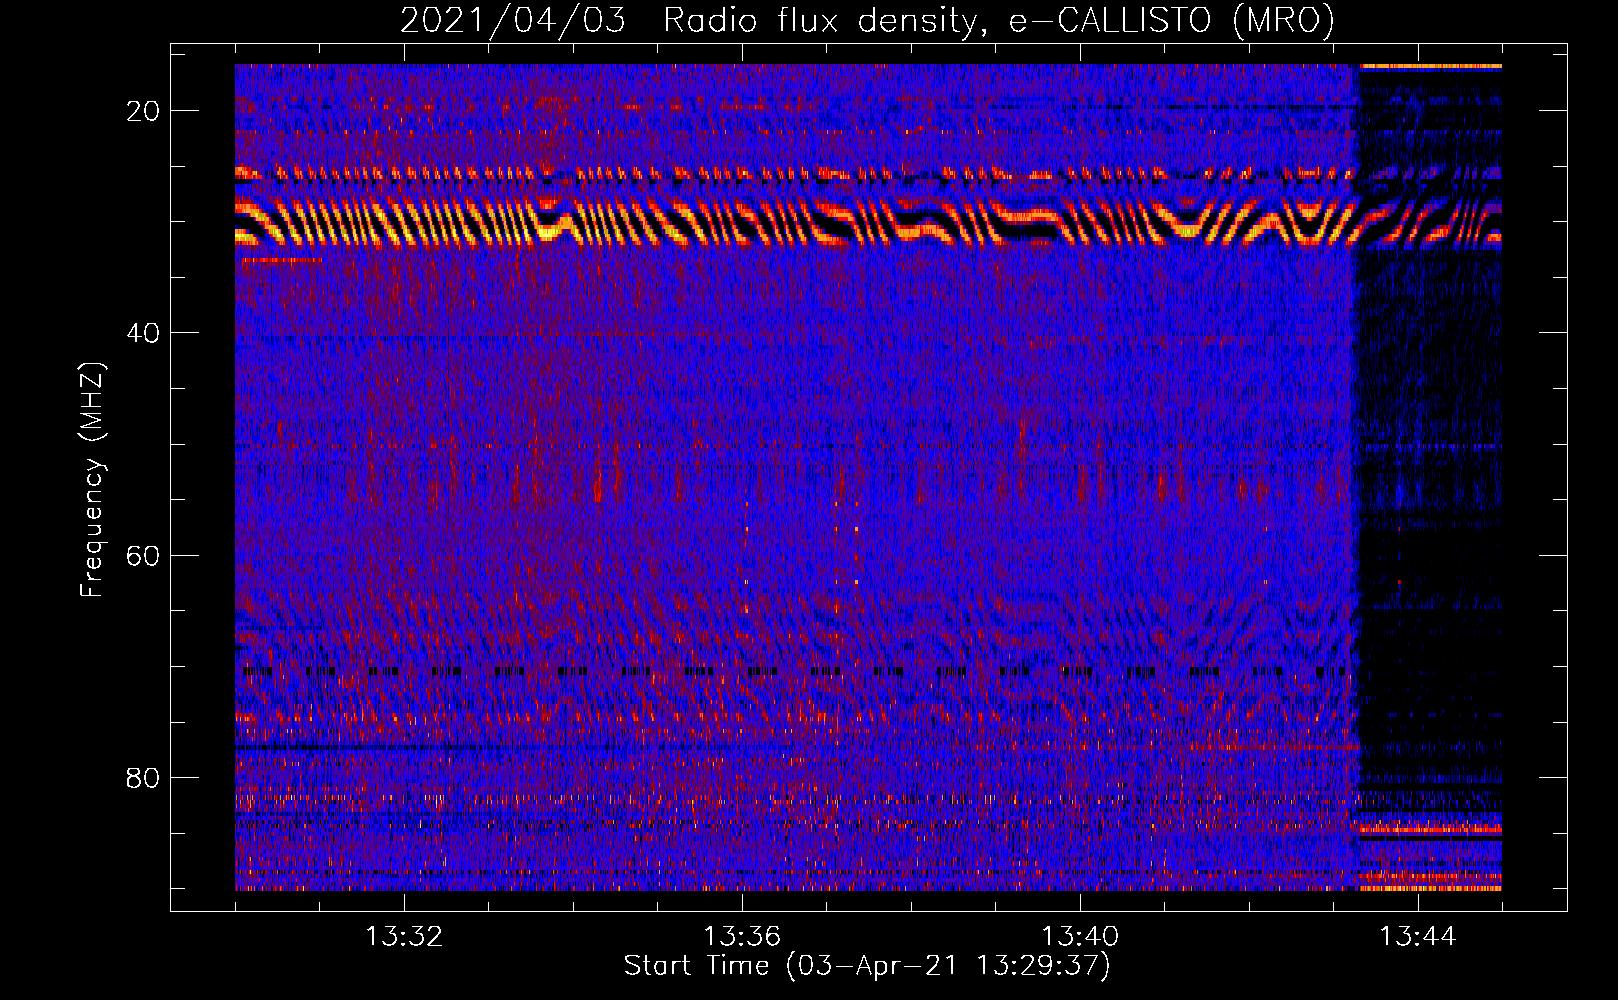Click the '80' frequency tick label
Screen dimensions: 1618x1000
[144, 777]
